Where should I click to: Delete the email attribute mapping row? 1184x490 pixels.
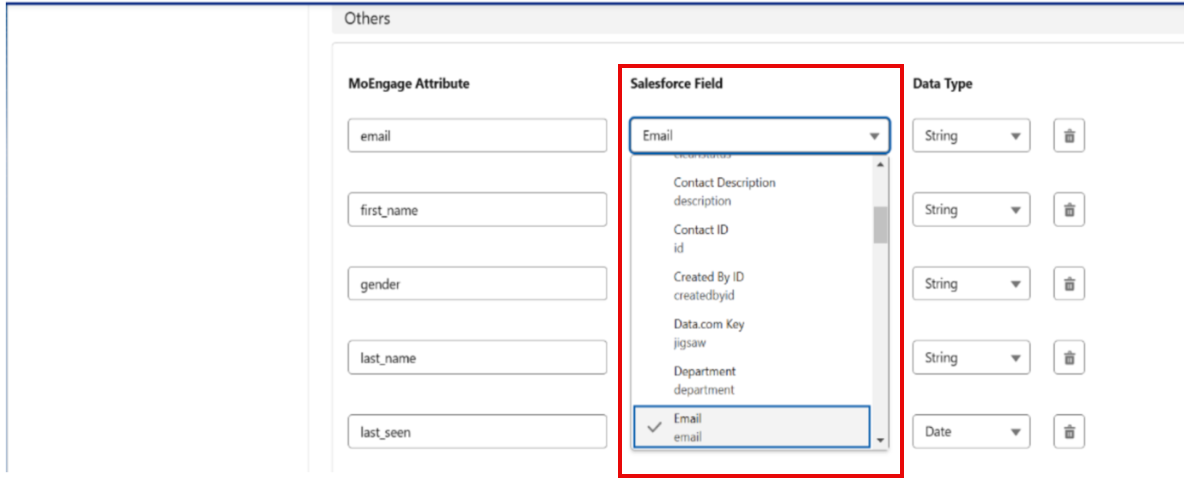(x=1068, y=137)
